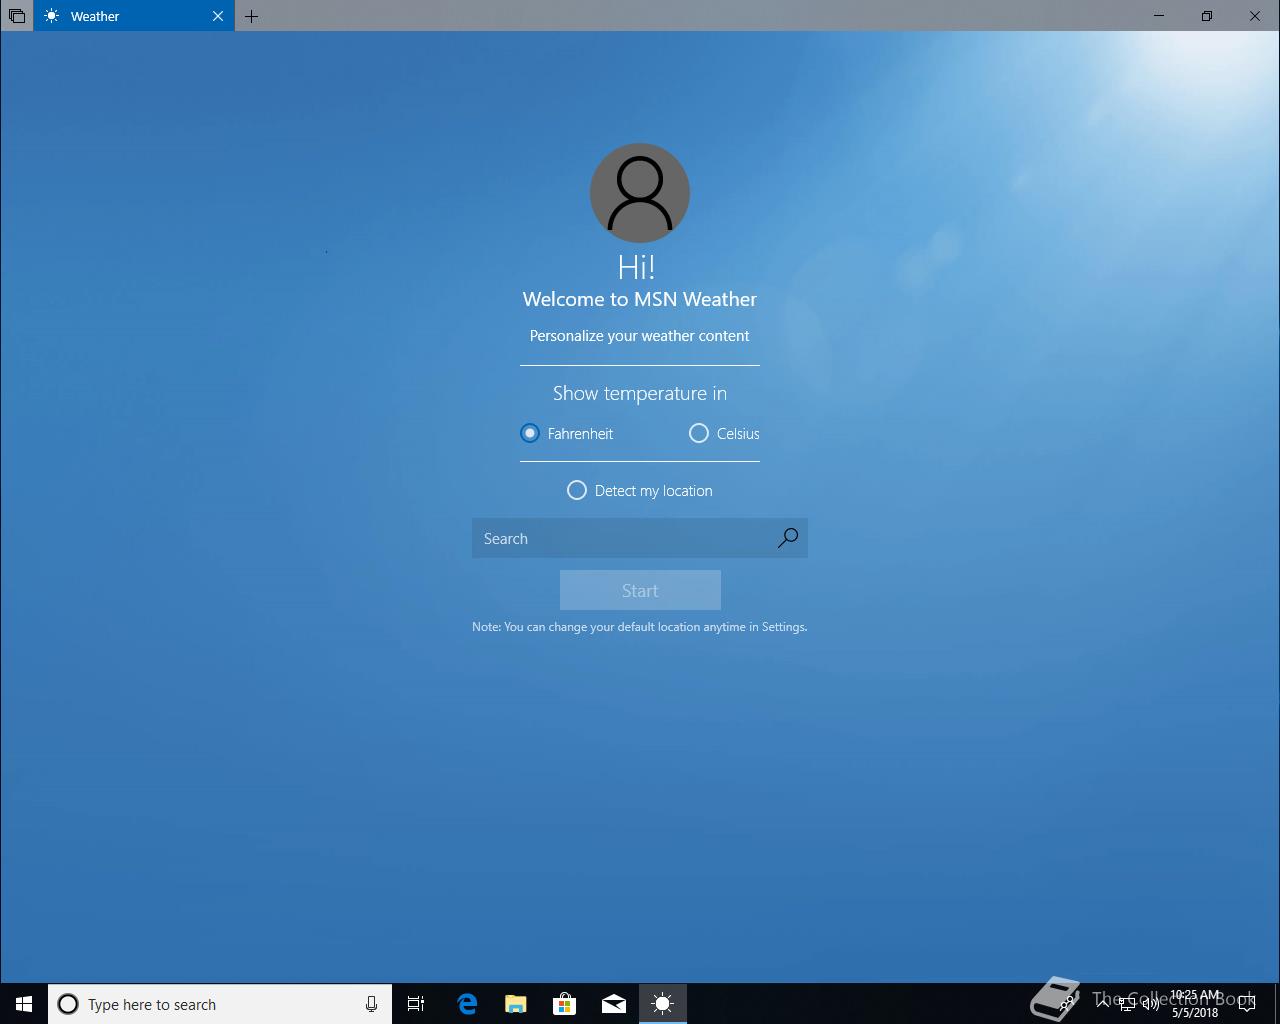This screenshot has height=1024, width=1280.
Task: Click 'Personalize your weather content' text
Action: [639, 336]
